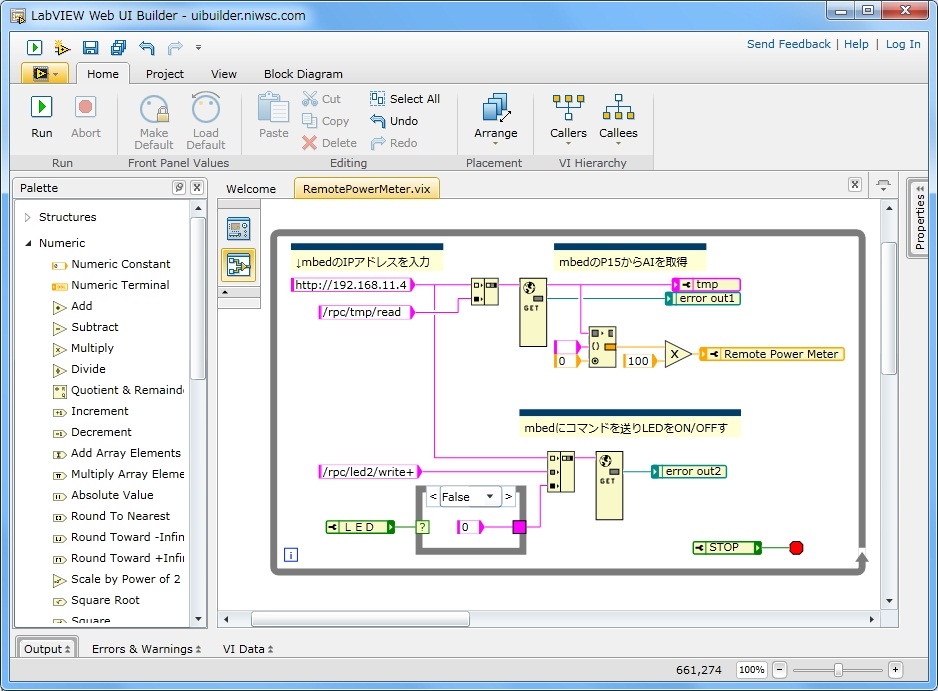Select Numeric Constant from the palette

(111, 264)
